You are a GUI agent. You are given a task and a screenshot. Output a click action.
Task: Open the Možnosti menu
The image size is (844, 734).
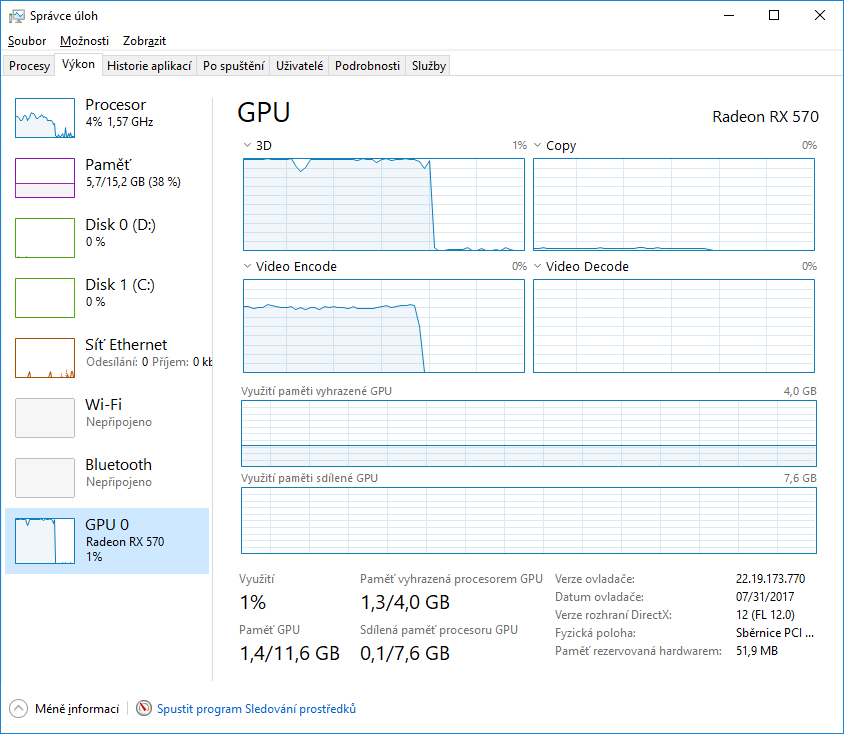pos(84,41)
